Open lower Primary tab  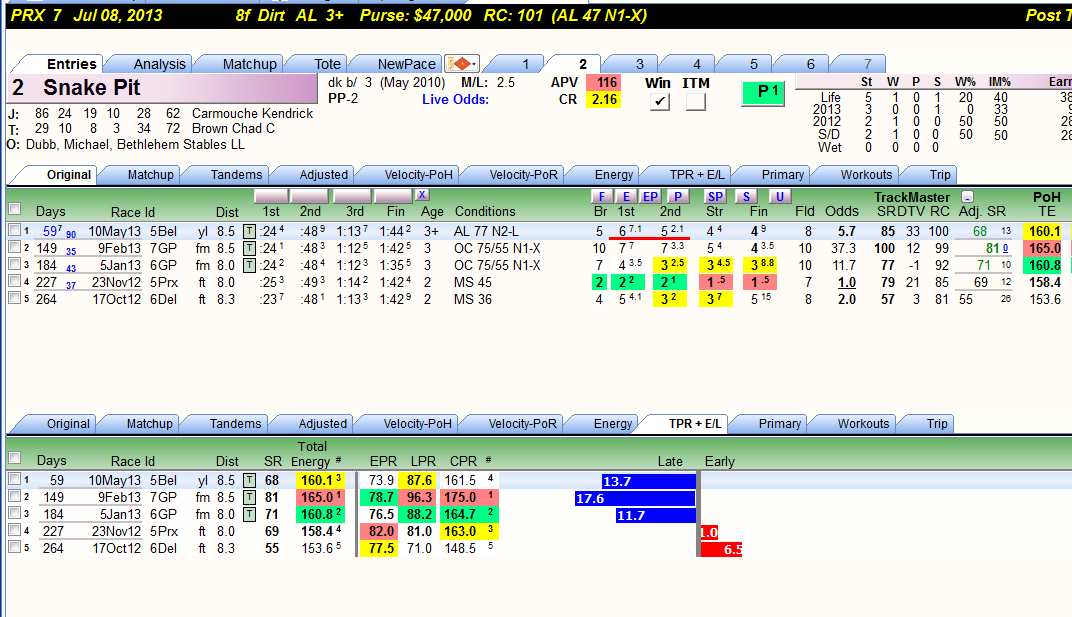click(x=779, y=423)
